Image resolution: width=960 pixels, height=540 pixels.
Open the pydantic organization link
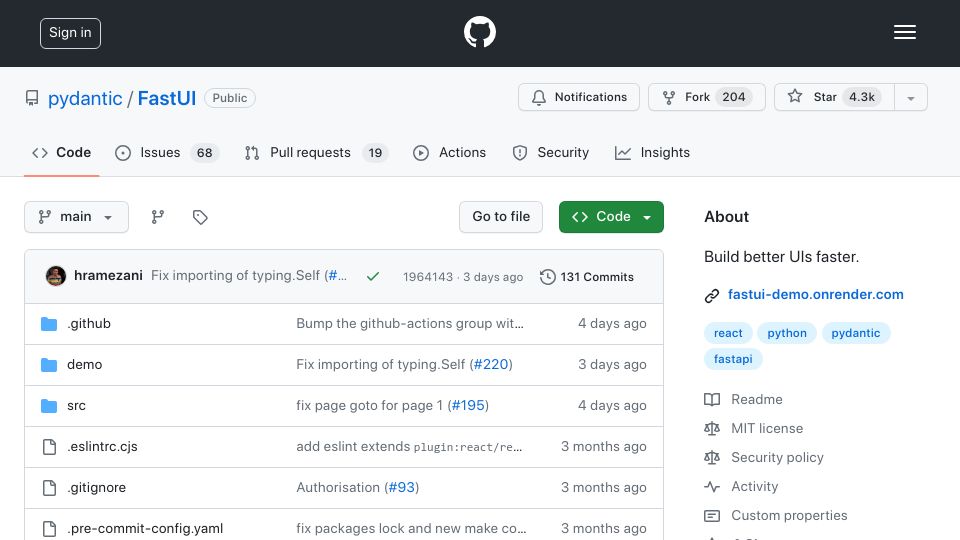[x=85, y=99]
